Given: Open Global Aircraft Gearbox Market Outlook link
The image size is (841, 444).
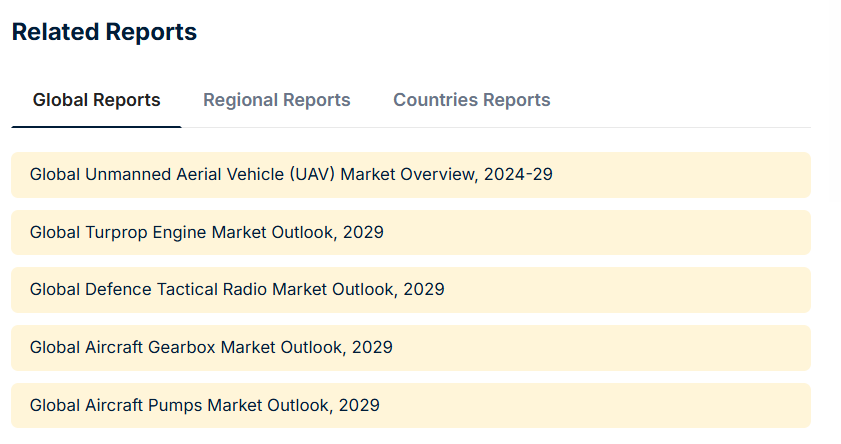Looking at the screenshot, I should (x=210, y=347).
